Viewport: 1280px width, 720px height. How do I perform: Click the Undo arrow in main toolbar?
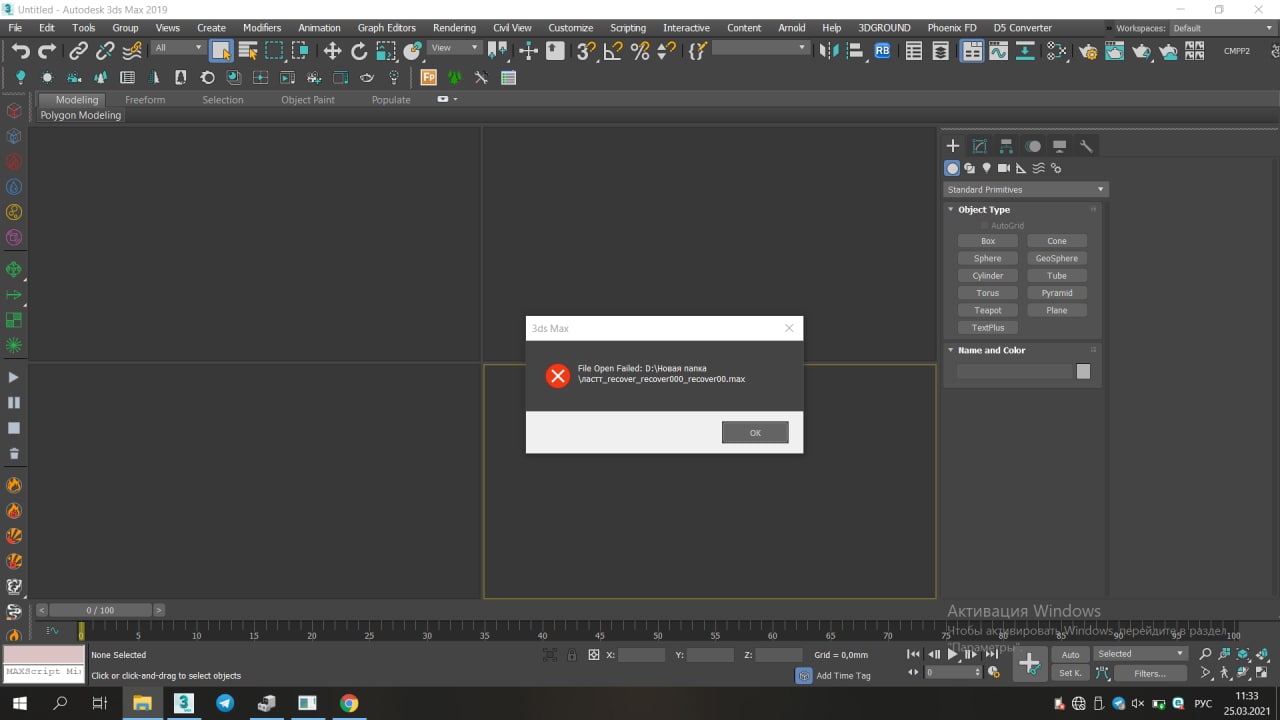tap(20, 50)
